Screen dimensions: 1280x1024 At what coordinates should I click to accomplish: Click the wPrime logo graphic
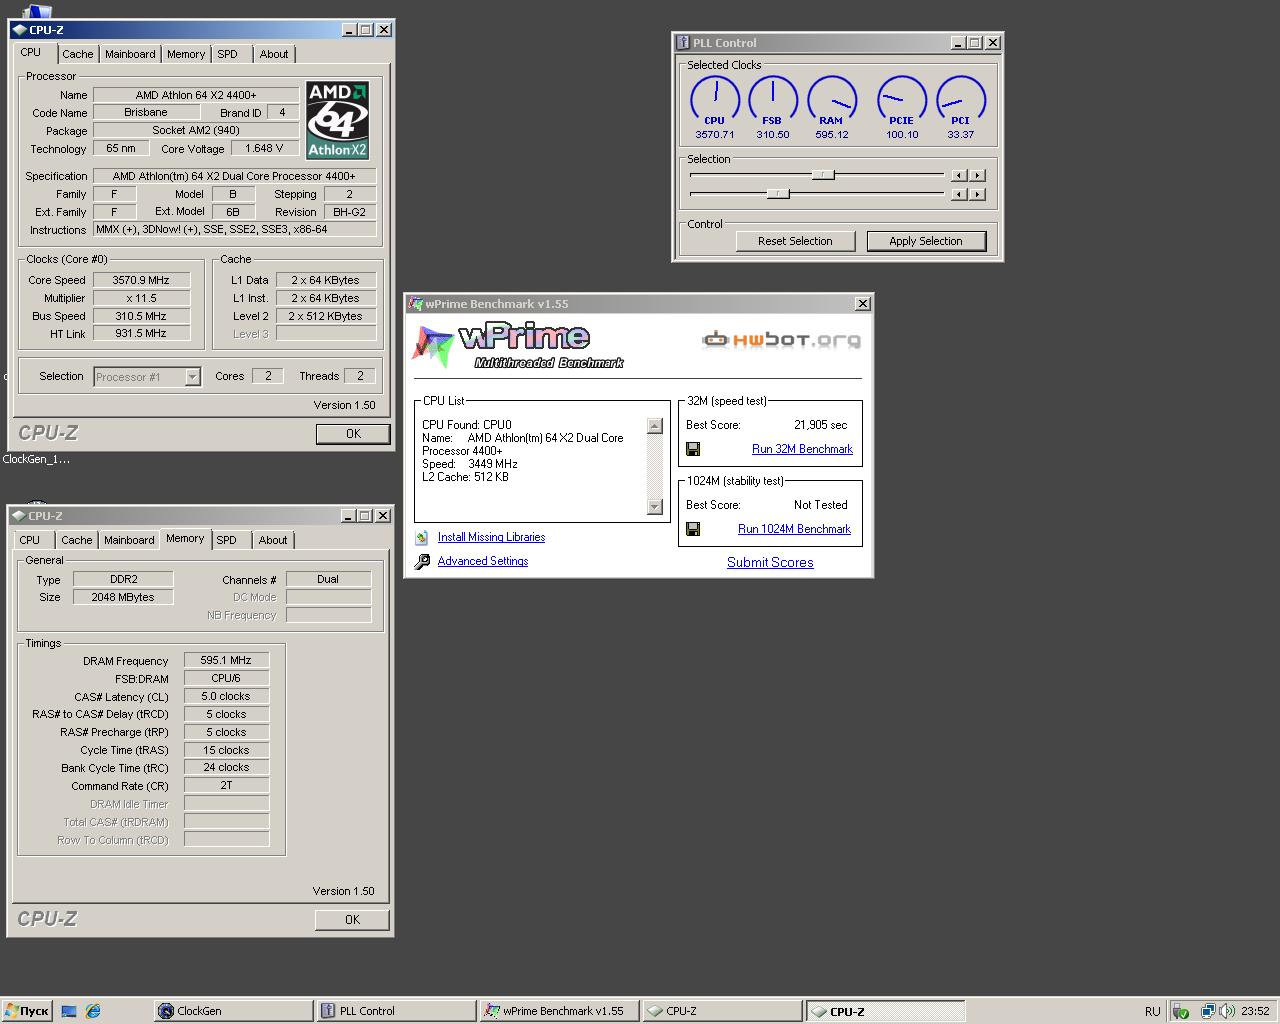click(x=517, y=346)
